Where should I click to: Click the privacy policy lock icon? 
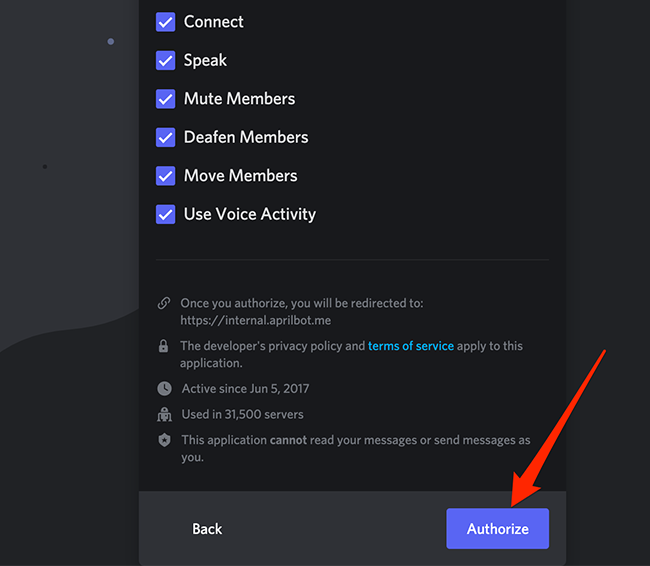pyautogui.click(x=164, y=346)
